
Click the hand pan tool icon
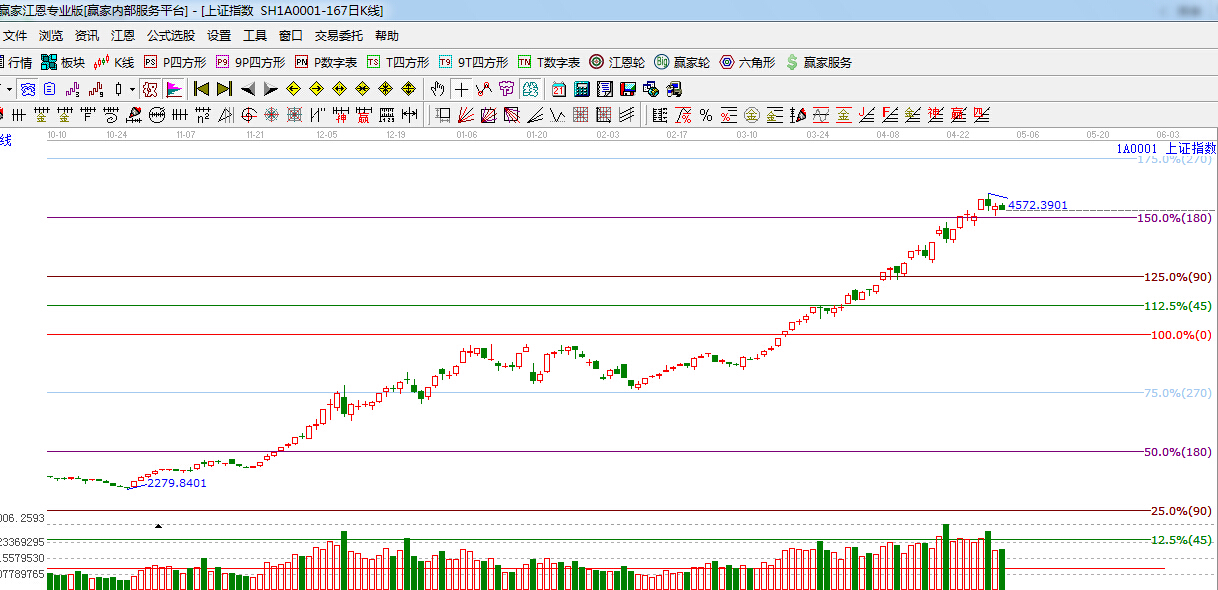[x=438, y=89]
